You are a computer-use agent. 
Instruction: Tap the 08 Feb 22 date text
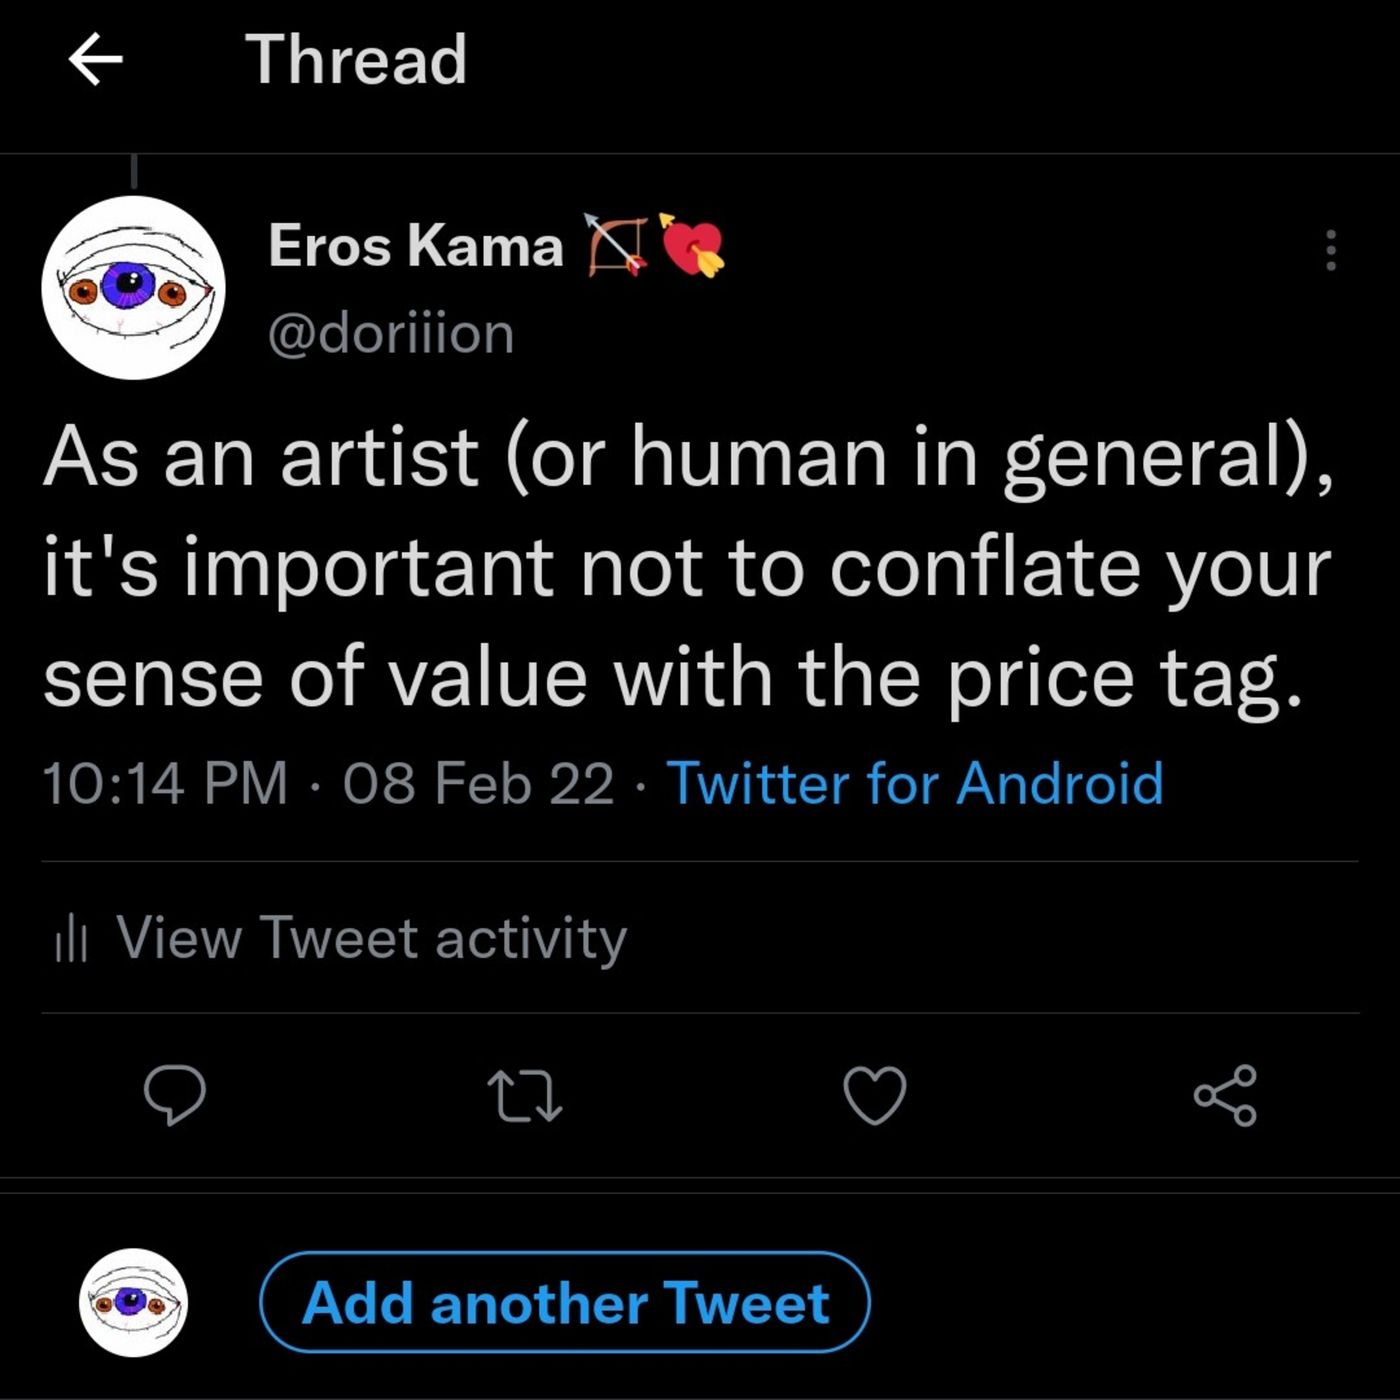(478, 782)
